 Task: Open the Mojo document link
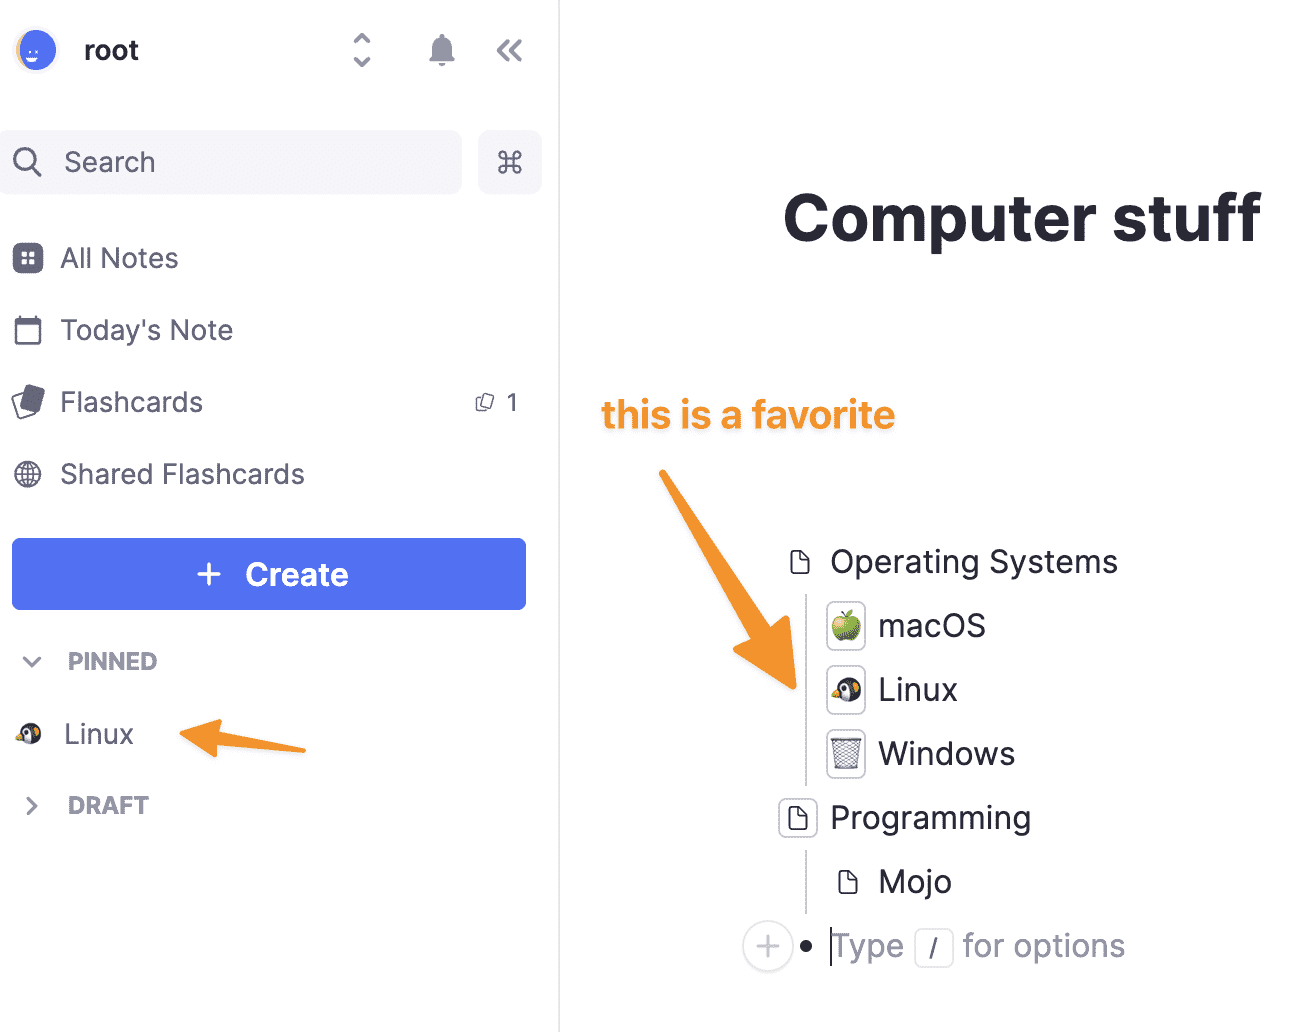914,882
